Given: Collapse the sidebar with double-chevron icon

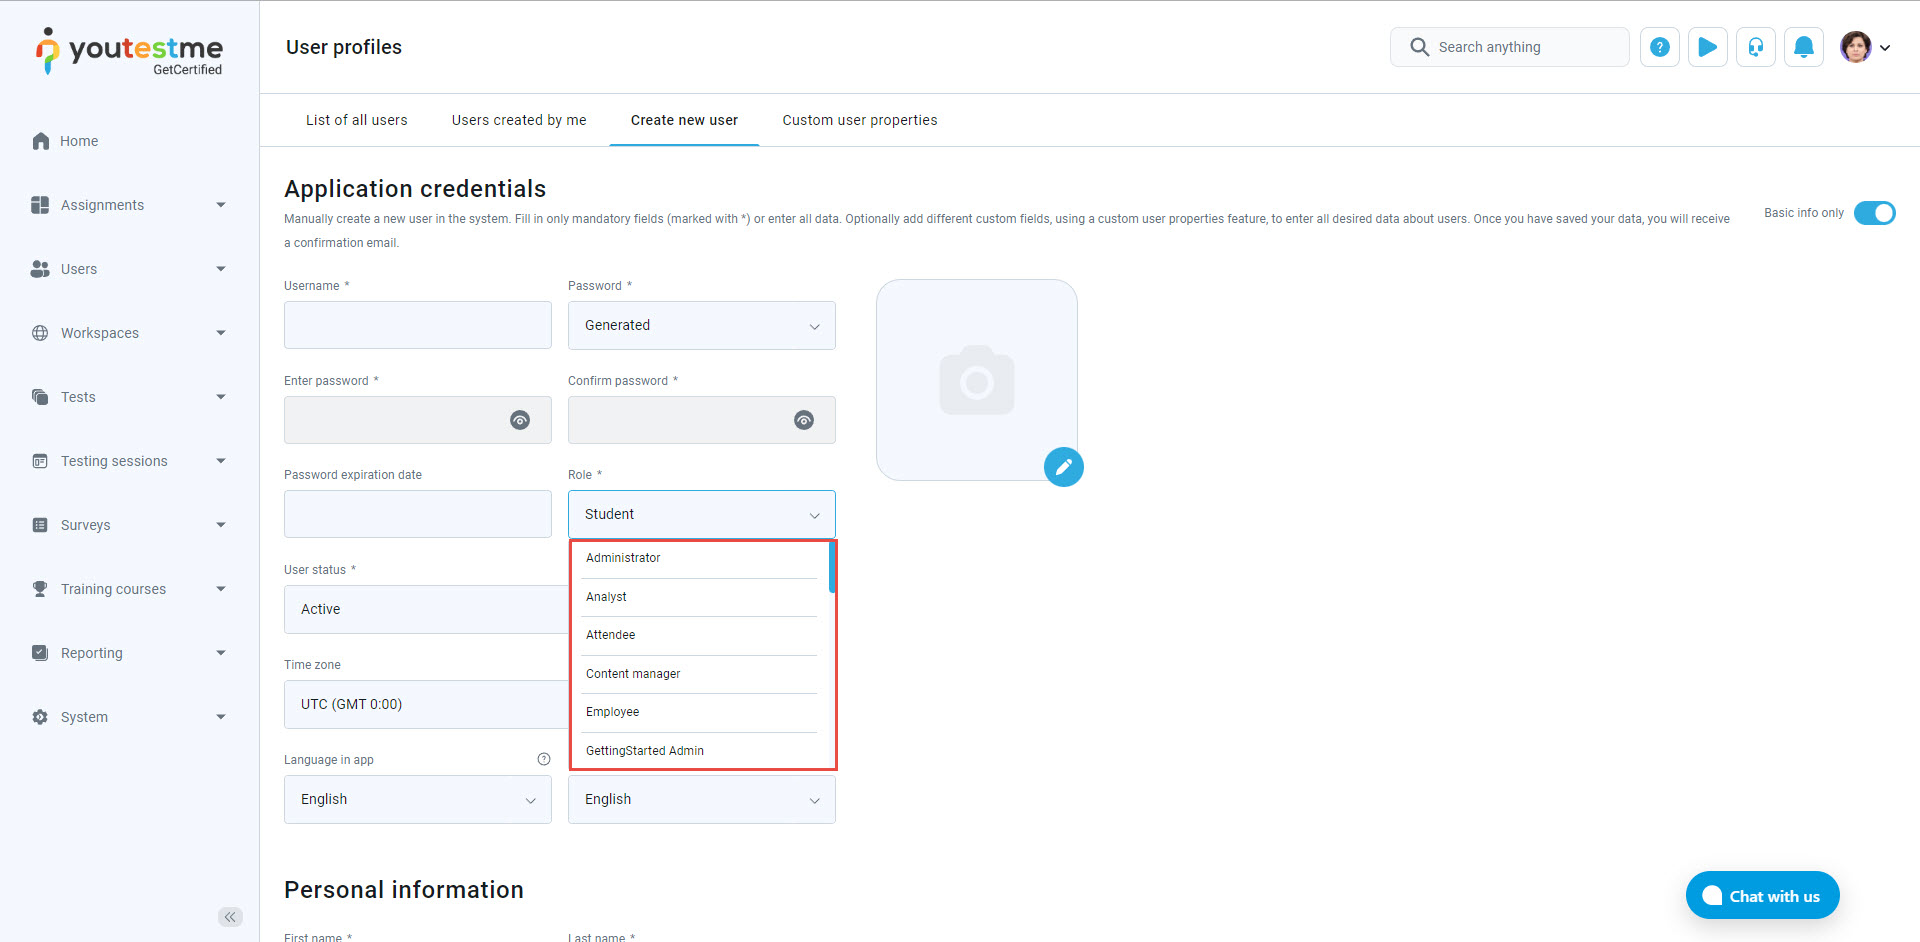Looking at the screenshot, I should click(230, 917).
